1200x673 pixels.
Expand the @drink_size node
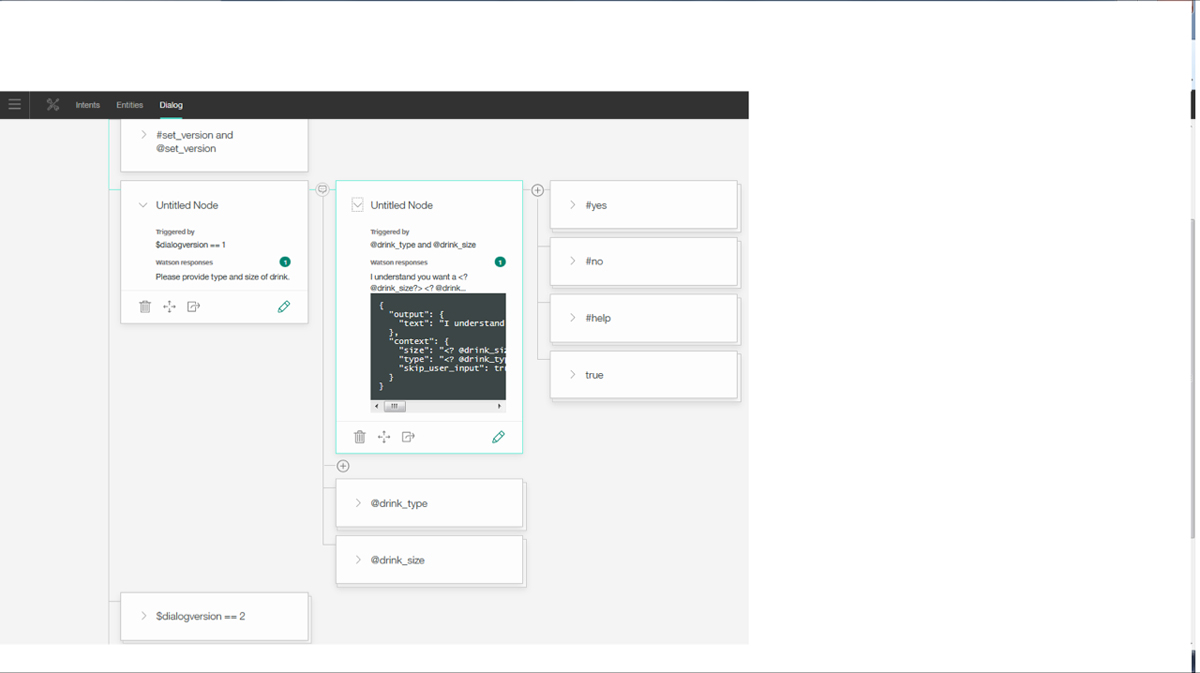[358, 560]
